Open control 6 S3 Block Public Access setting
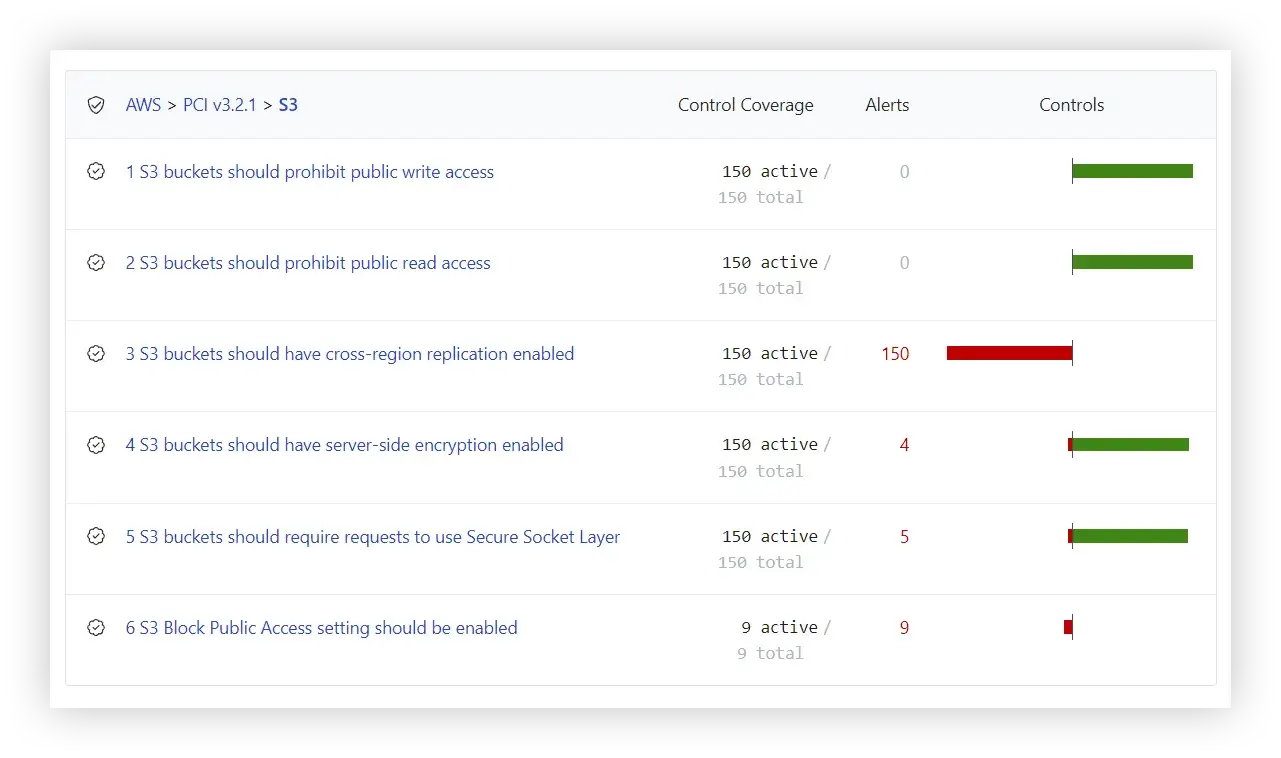Image resolution: width=1281 pixels, height=758 pixels. point(322,628)
